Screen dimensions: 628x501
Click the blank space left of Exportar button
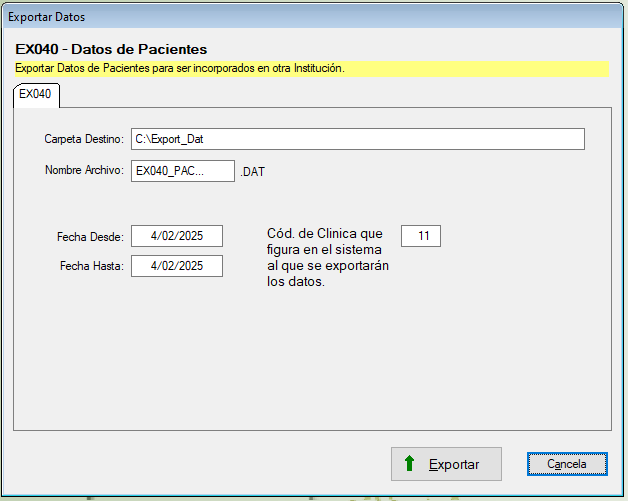click(x=200, y=464)
